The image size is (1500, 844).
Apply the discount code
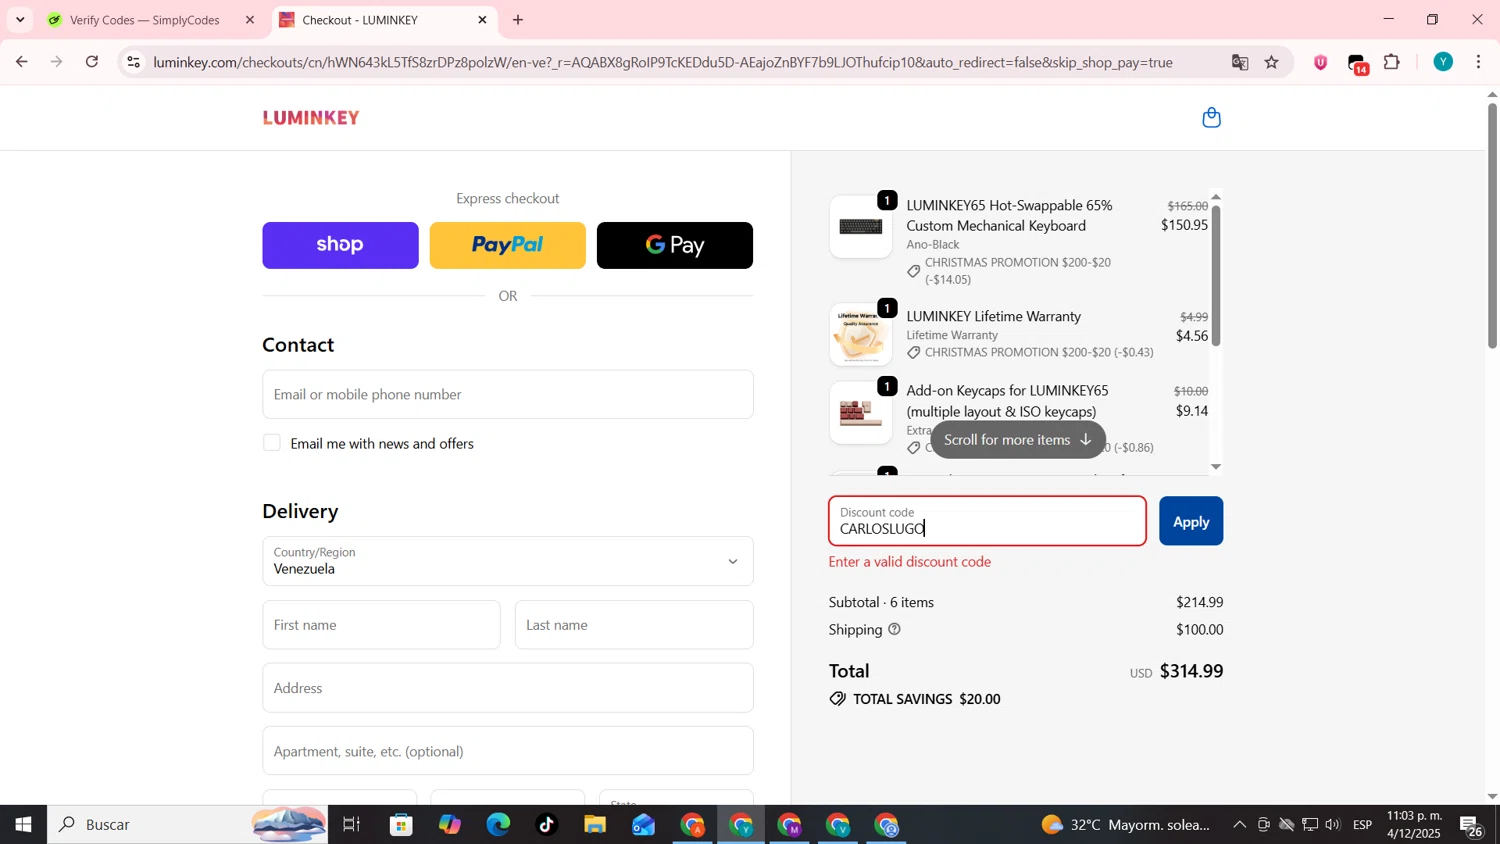click(1191, 521)
